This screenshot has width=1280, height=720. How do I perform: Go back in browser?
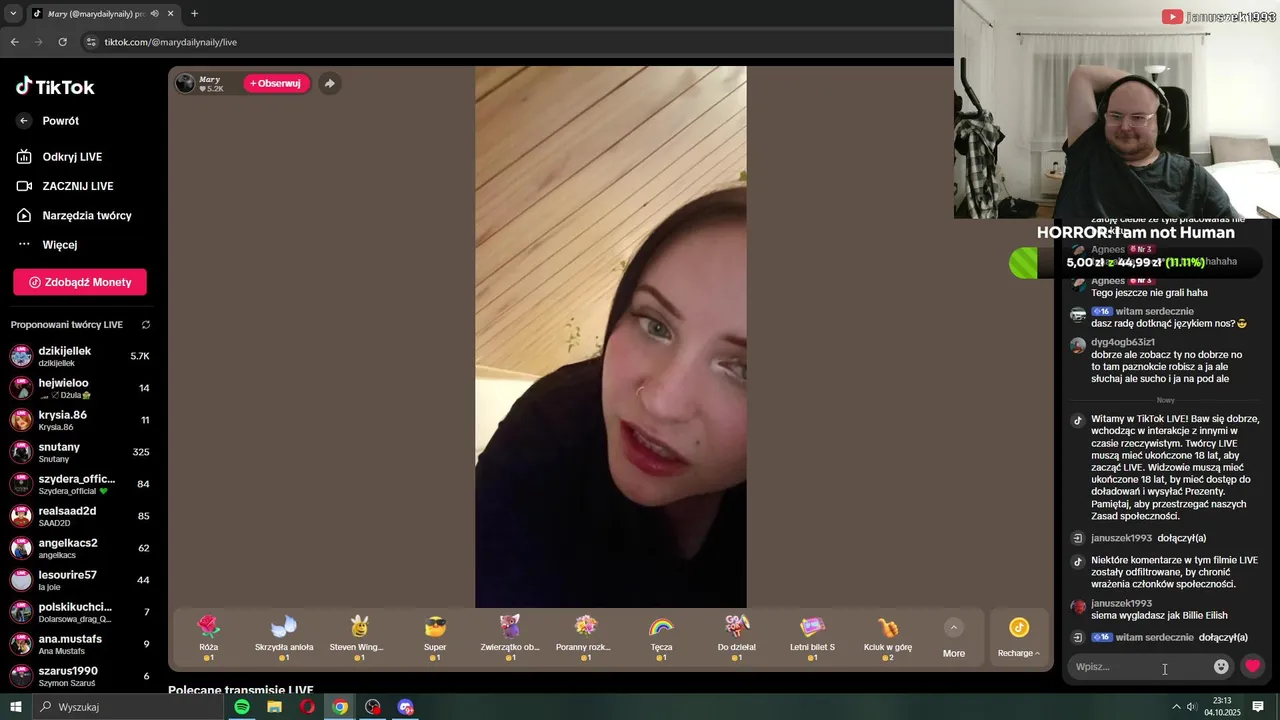[x=14, y=42]
